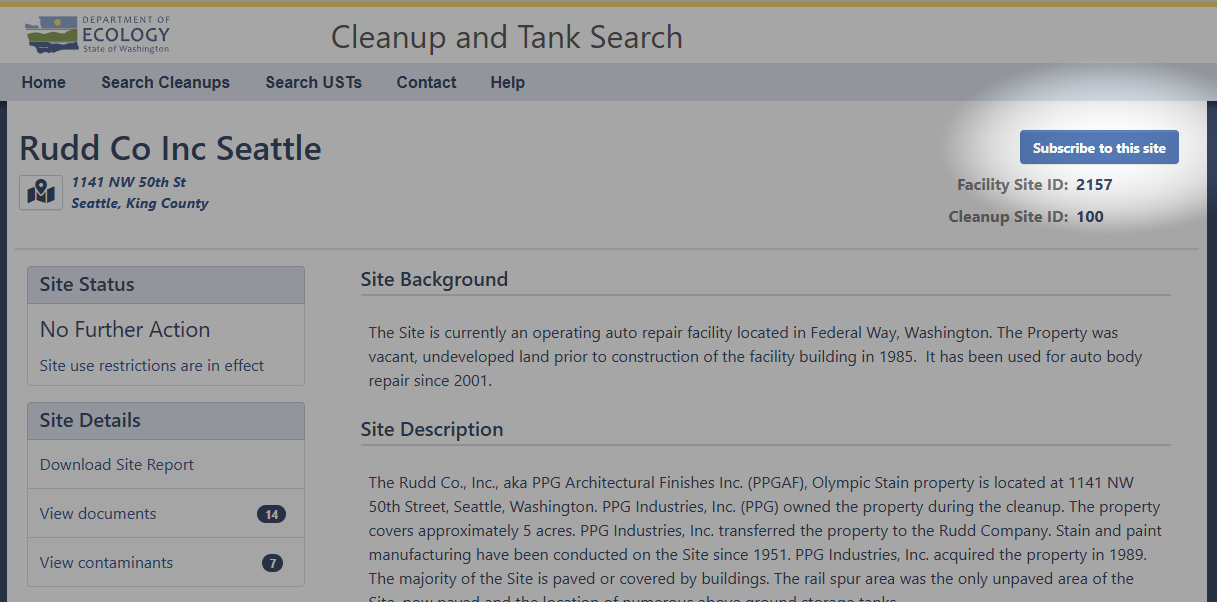Click the Seattle, King County link
1217x602 pixels.
(140, 203)
